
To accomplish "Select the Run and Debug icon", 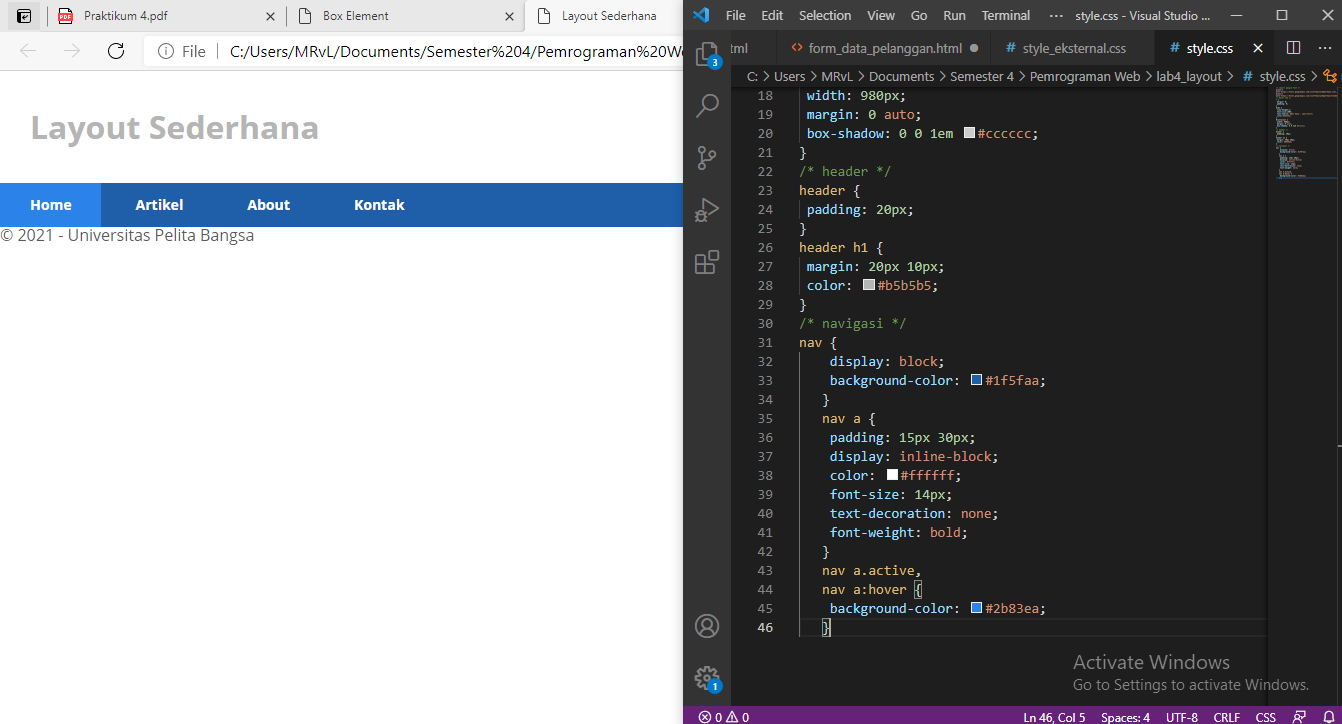I will click(707, 210).
